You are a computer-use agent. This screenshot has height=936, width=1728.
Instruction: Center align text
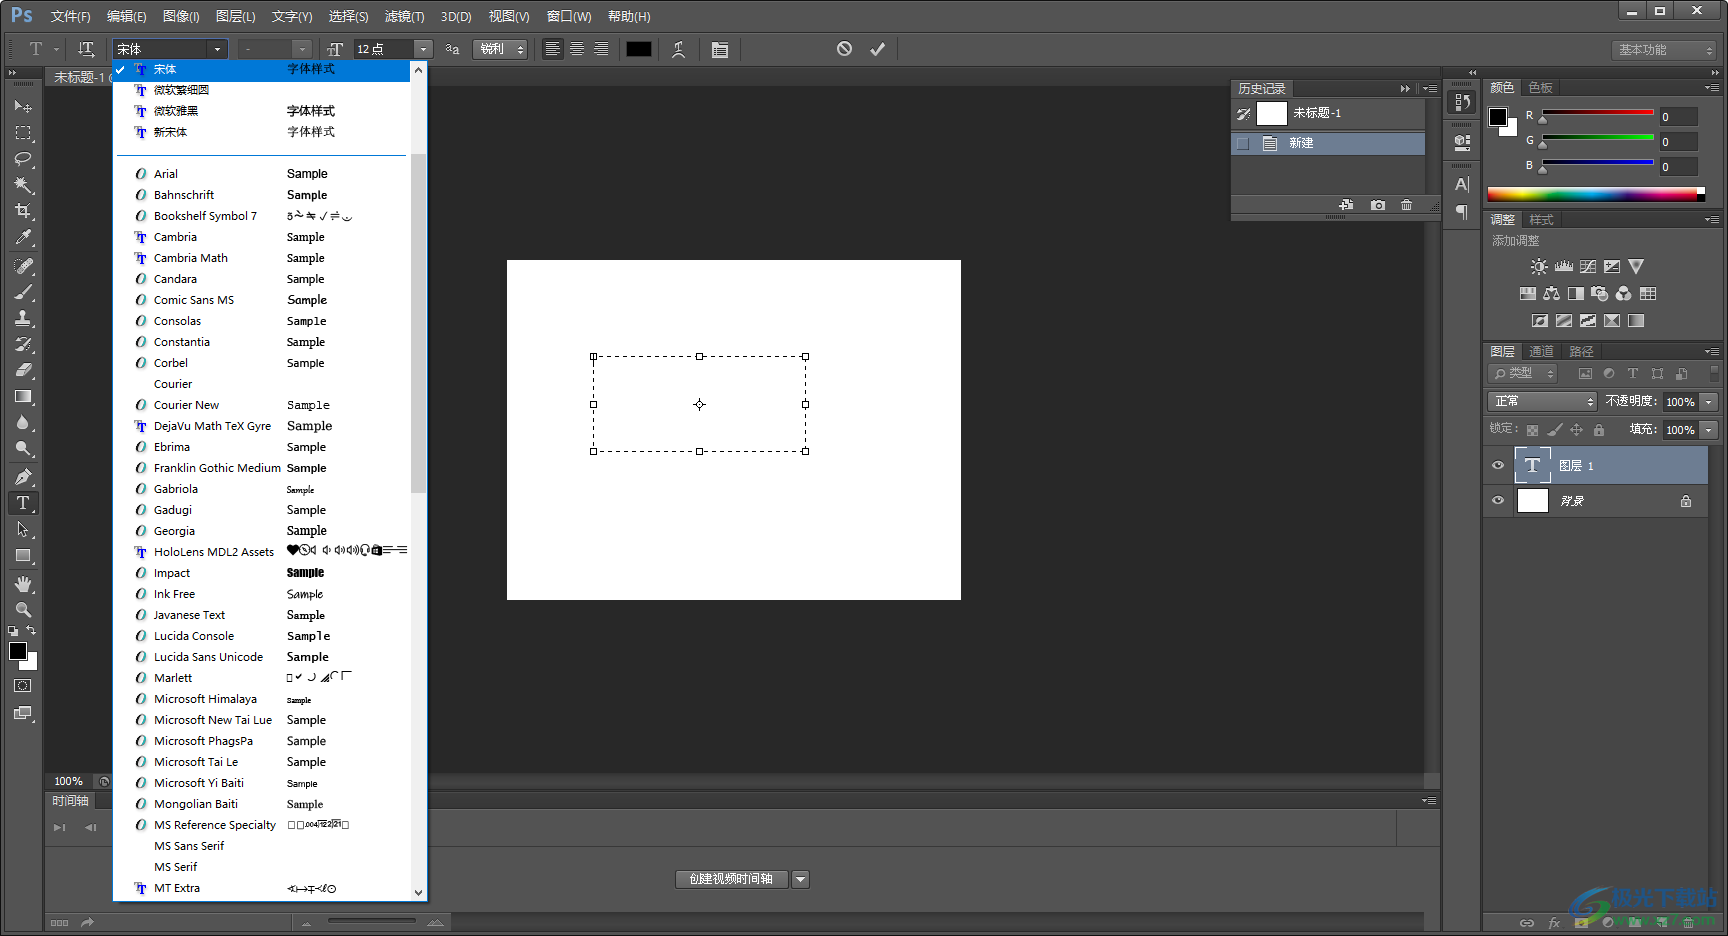[577, 49]
